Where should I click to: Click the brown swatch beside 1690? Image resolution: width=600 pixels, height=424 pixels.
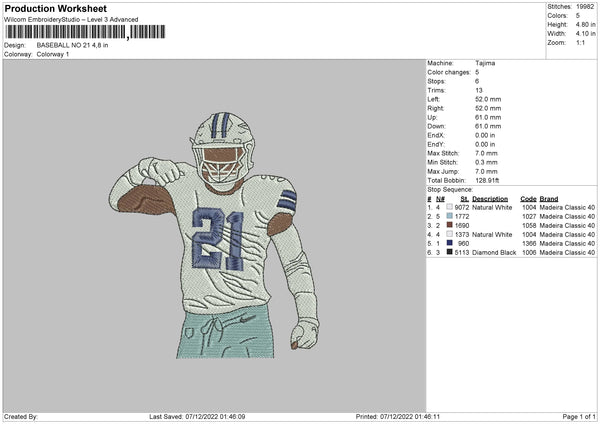coord(449,225)
